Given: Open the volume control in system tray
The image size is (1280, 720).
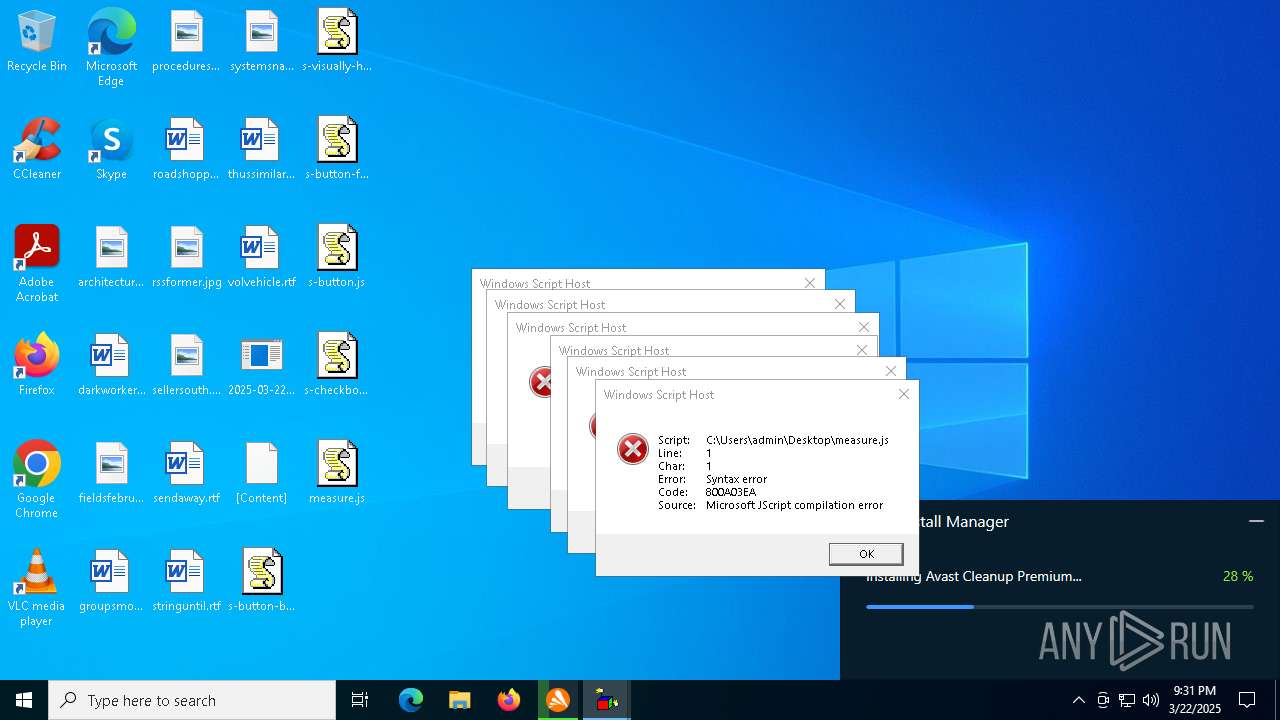Looking at the screenshot, I should 1151,700.
